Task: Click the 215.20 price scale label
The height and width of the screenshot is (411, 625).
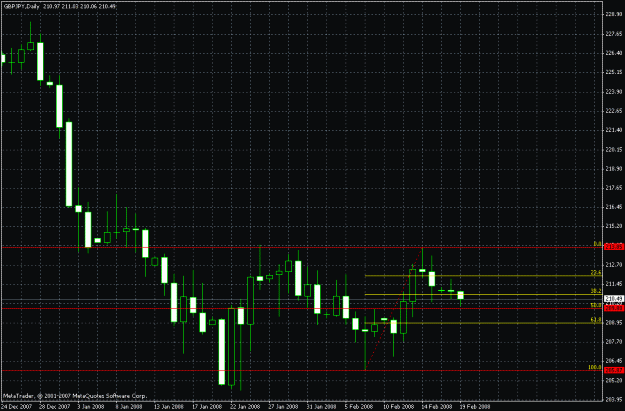Action: tap(613, 226)
